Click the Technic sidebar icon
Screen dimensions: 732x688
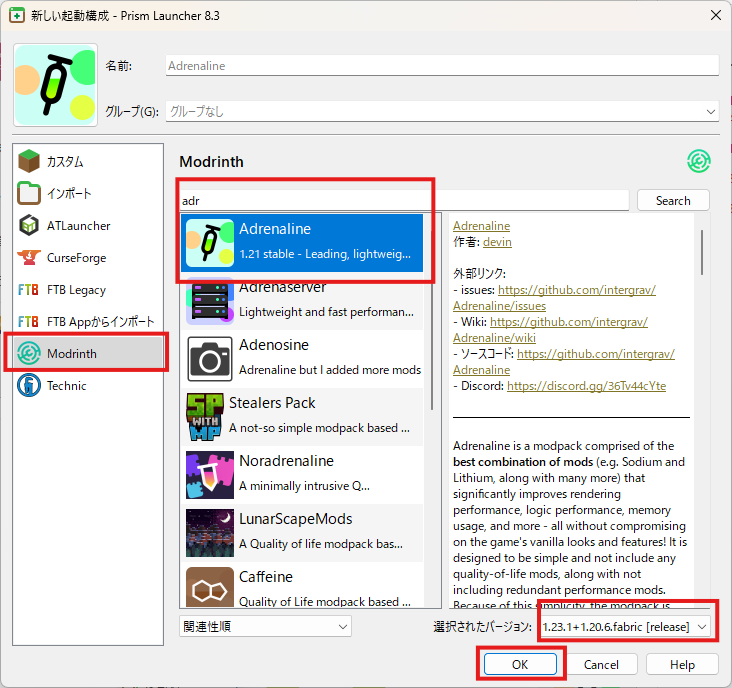point(29,386)
